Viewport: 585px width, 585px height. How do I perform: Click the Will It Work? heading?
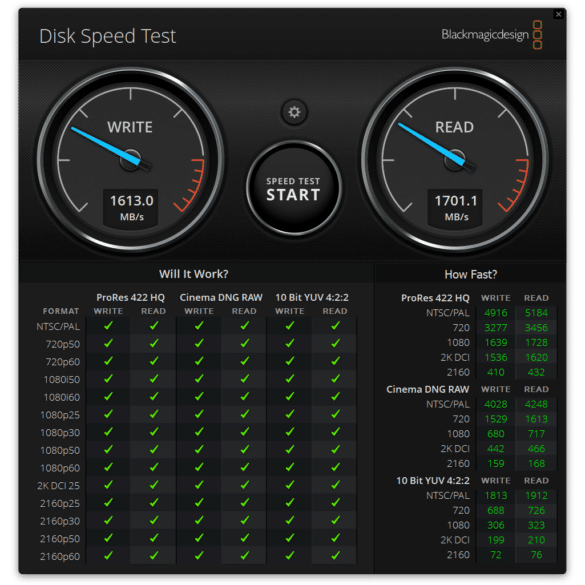(x=194, y=274)
